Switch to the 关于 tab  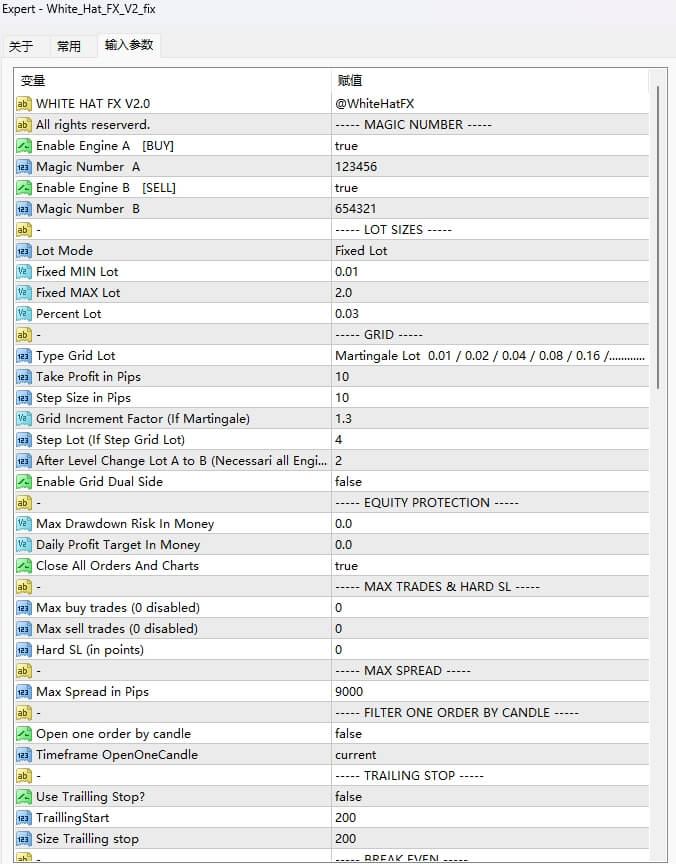point(21,46)
